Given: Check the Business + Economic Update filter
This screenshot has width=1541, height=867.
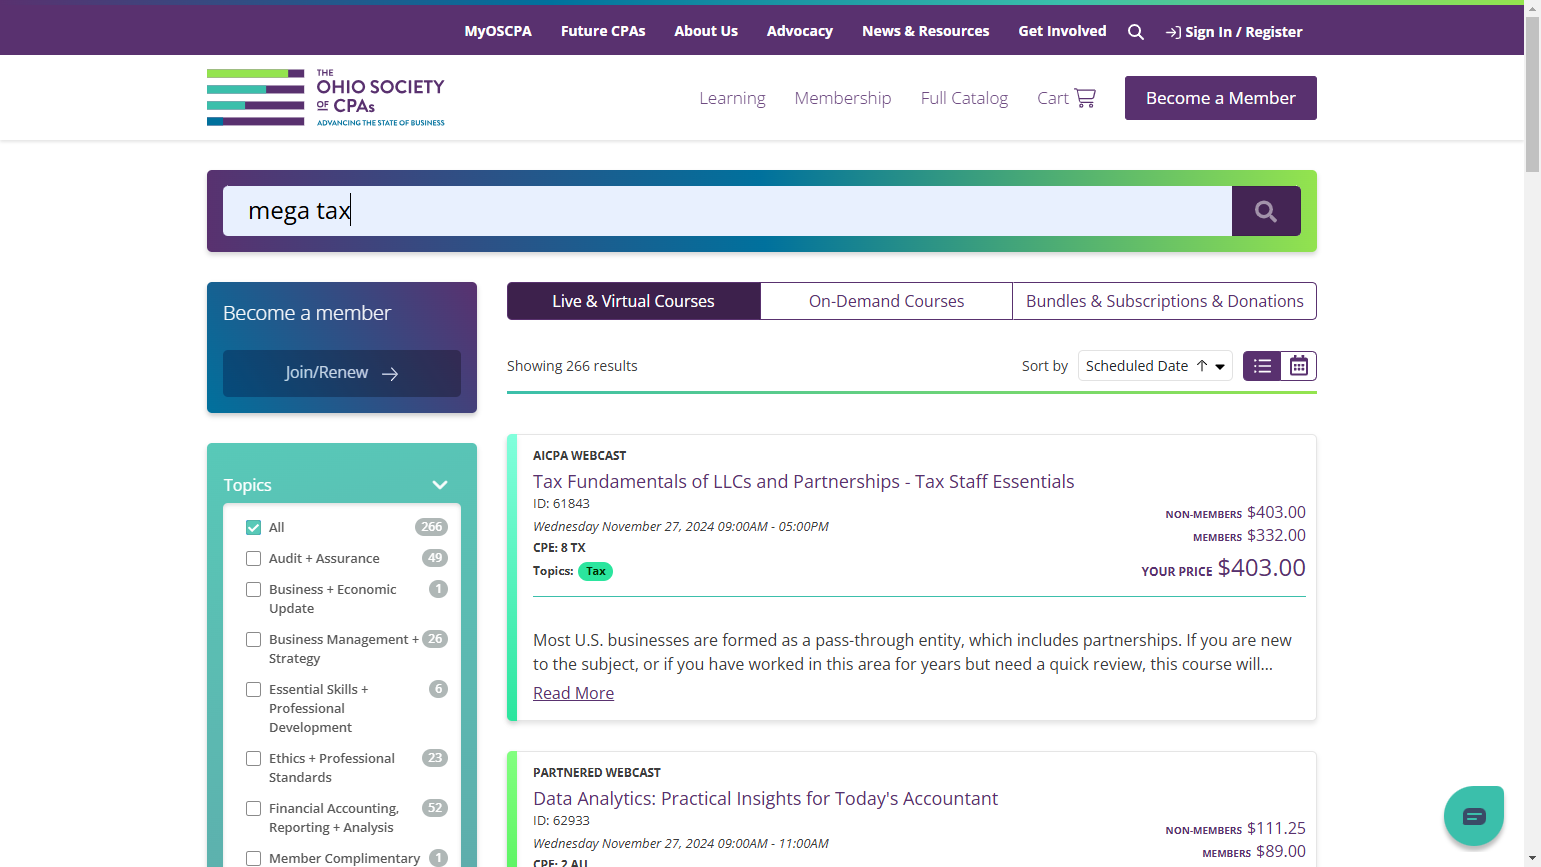Looking at the screenshot, I should [253, 589].
